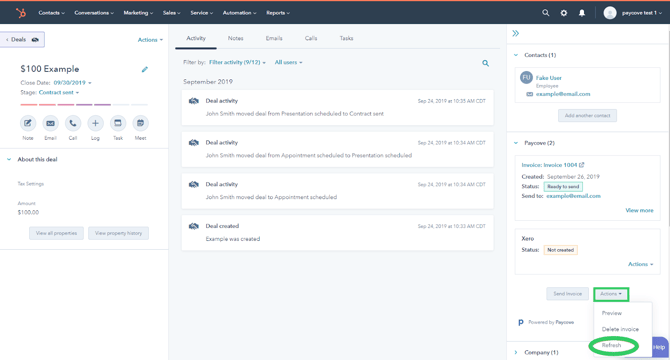Open the Automation menu
670x360 pixels.
(239, 13)
